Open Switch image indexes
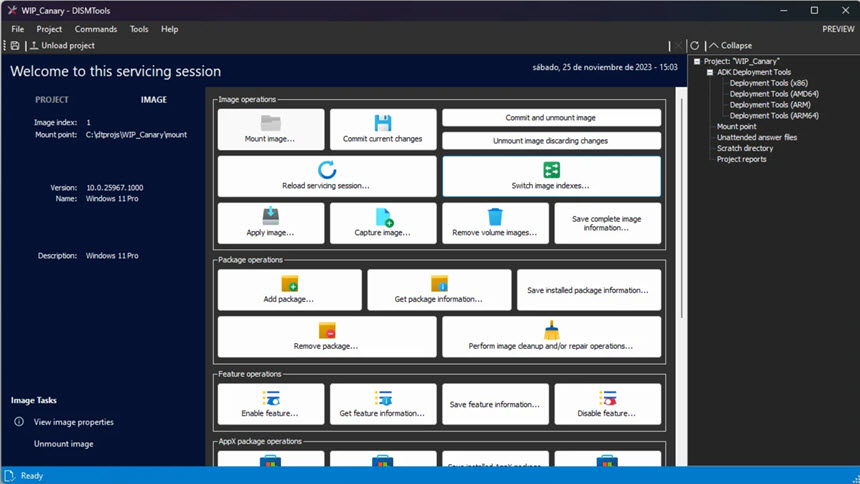 pyautogui.click(x=551, y=176)
